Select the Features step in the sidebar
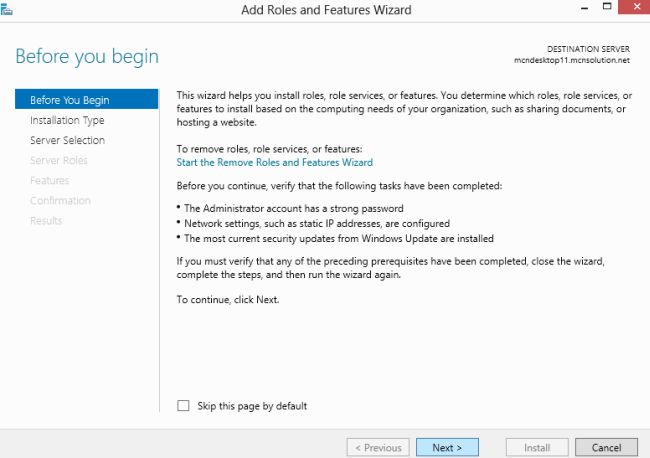Image resolution: width=650 pixels, height=458 pixels. pyautogui.click(x=50, y=180)
